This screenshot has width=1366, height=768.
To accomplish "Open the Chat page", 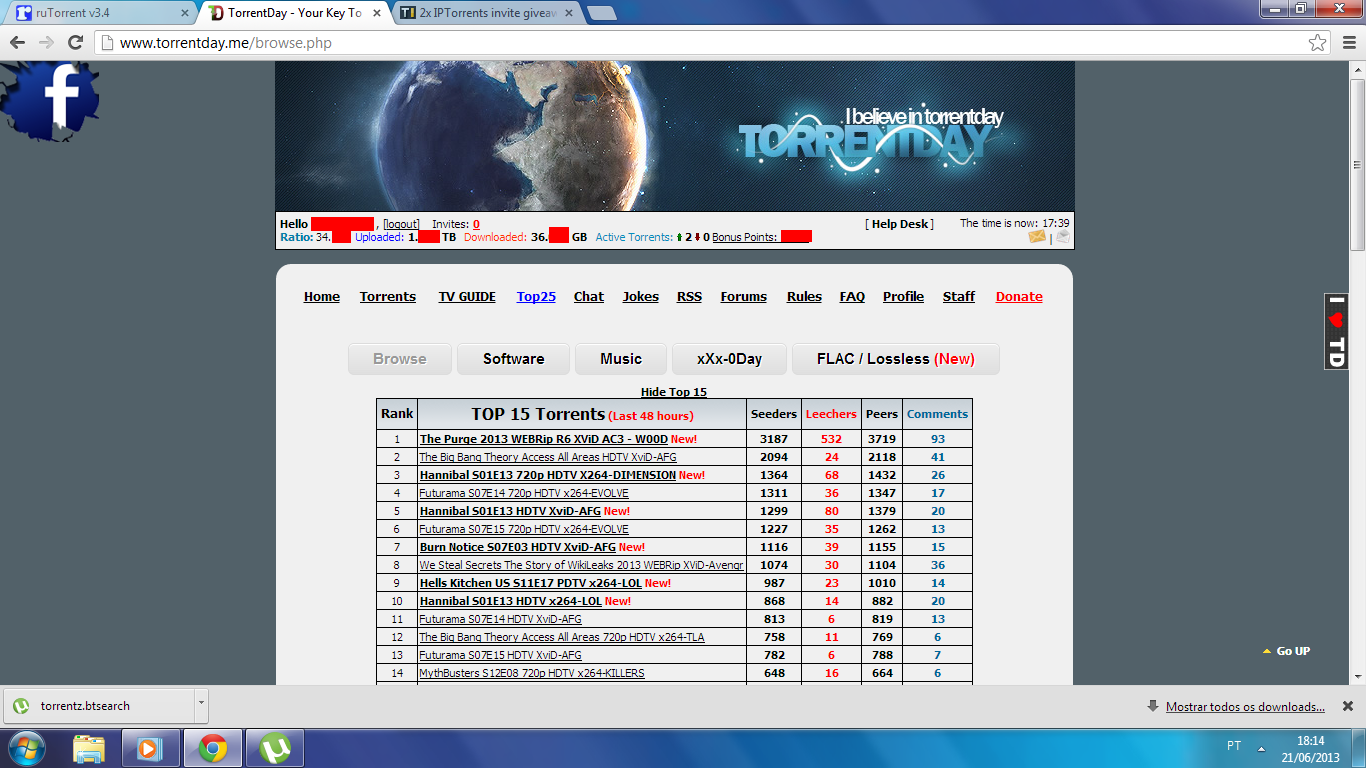I will coord(589,296).
